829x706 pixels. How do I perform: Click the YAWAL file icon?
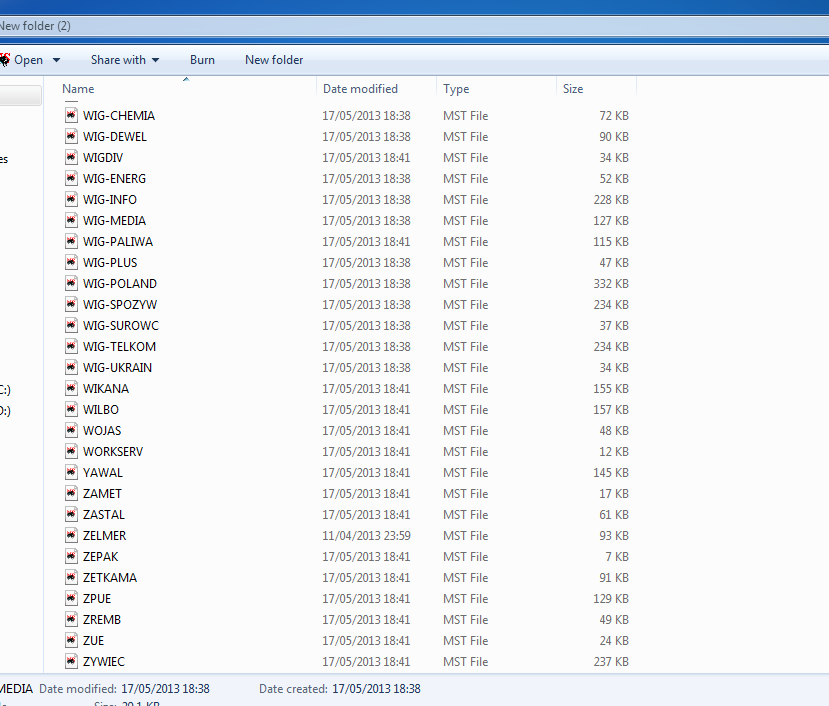coord(71,472)
